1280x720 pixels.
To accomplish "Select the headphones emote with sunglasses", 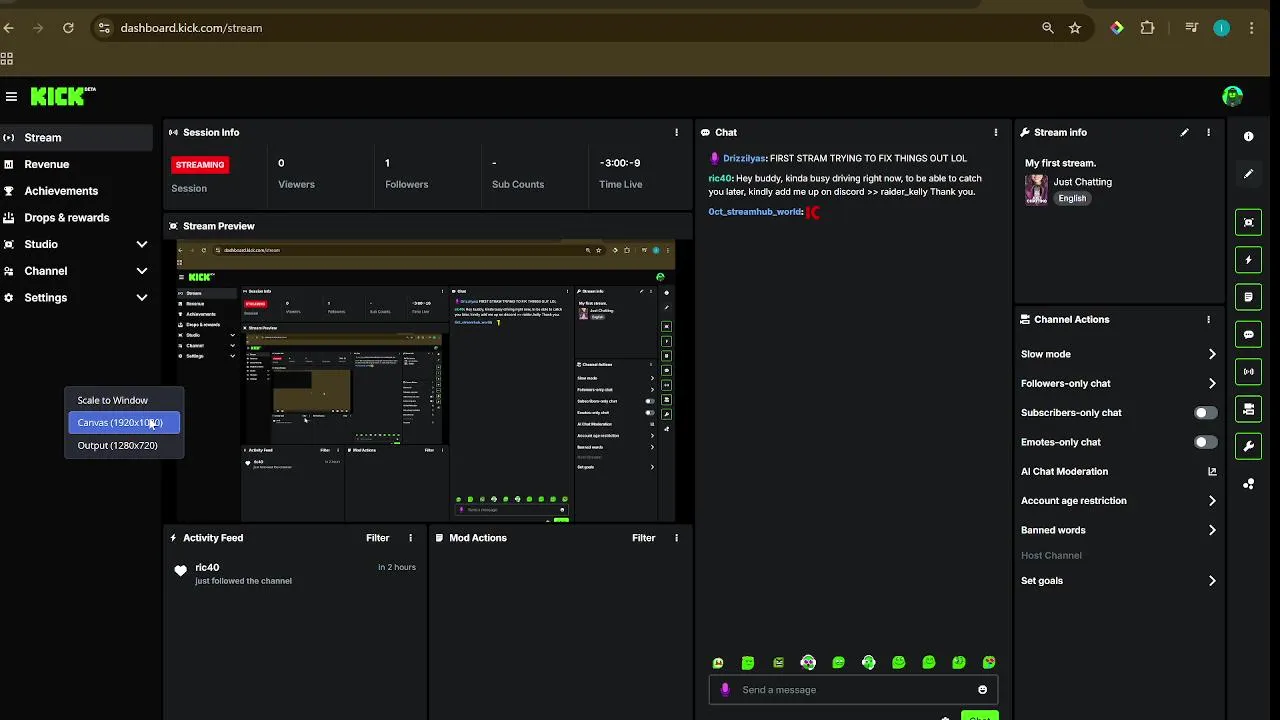I will (x=808, y=662).
